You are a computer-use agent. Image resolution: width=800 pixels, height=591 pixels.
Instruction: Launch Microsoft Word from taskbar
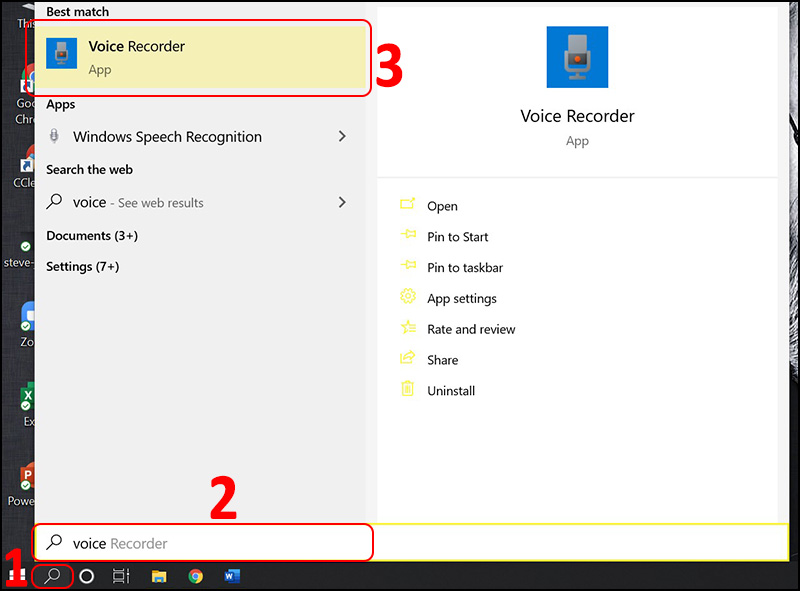pos(232,576)
